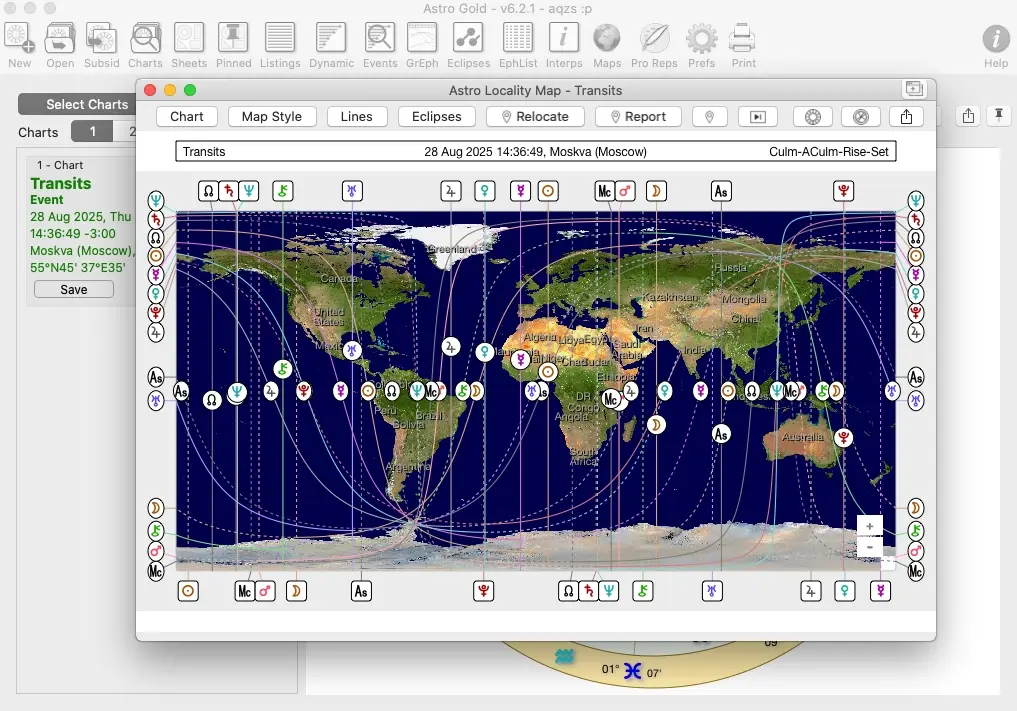Click the animate step-forward icon in map toolbar

(758, 117)
